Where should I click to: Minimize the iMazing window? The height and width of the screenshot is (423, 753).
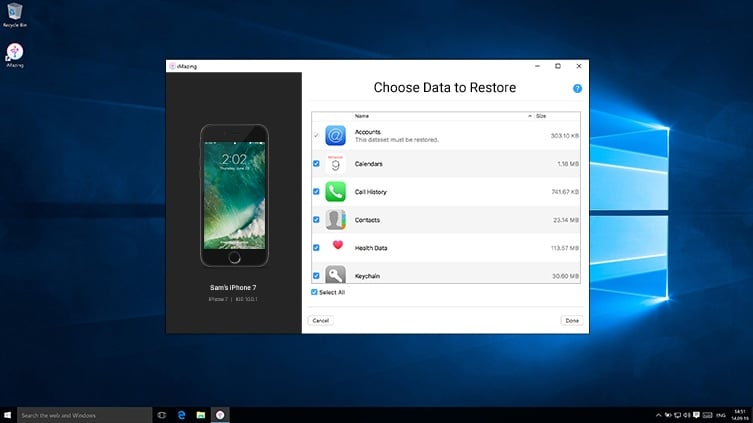pyautogui.click(x=537, y=66)
